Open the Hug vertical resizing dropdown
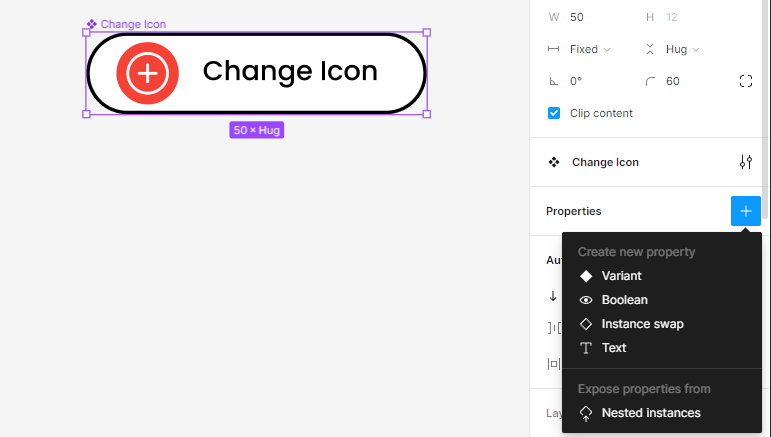 coord(681,49)
